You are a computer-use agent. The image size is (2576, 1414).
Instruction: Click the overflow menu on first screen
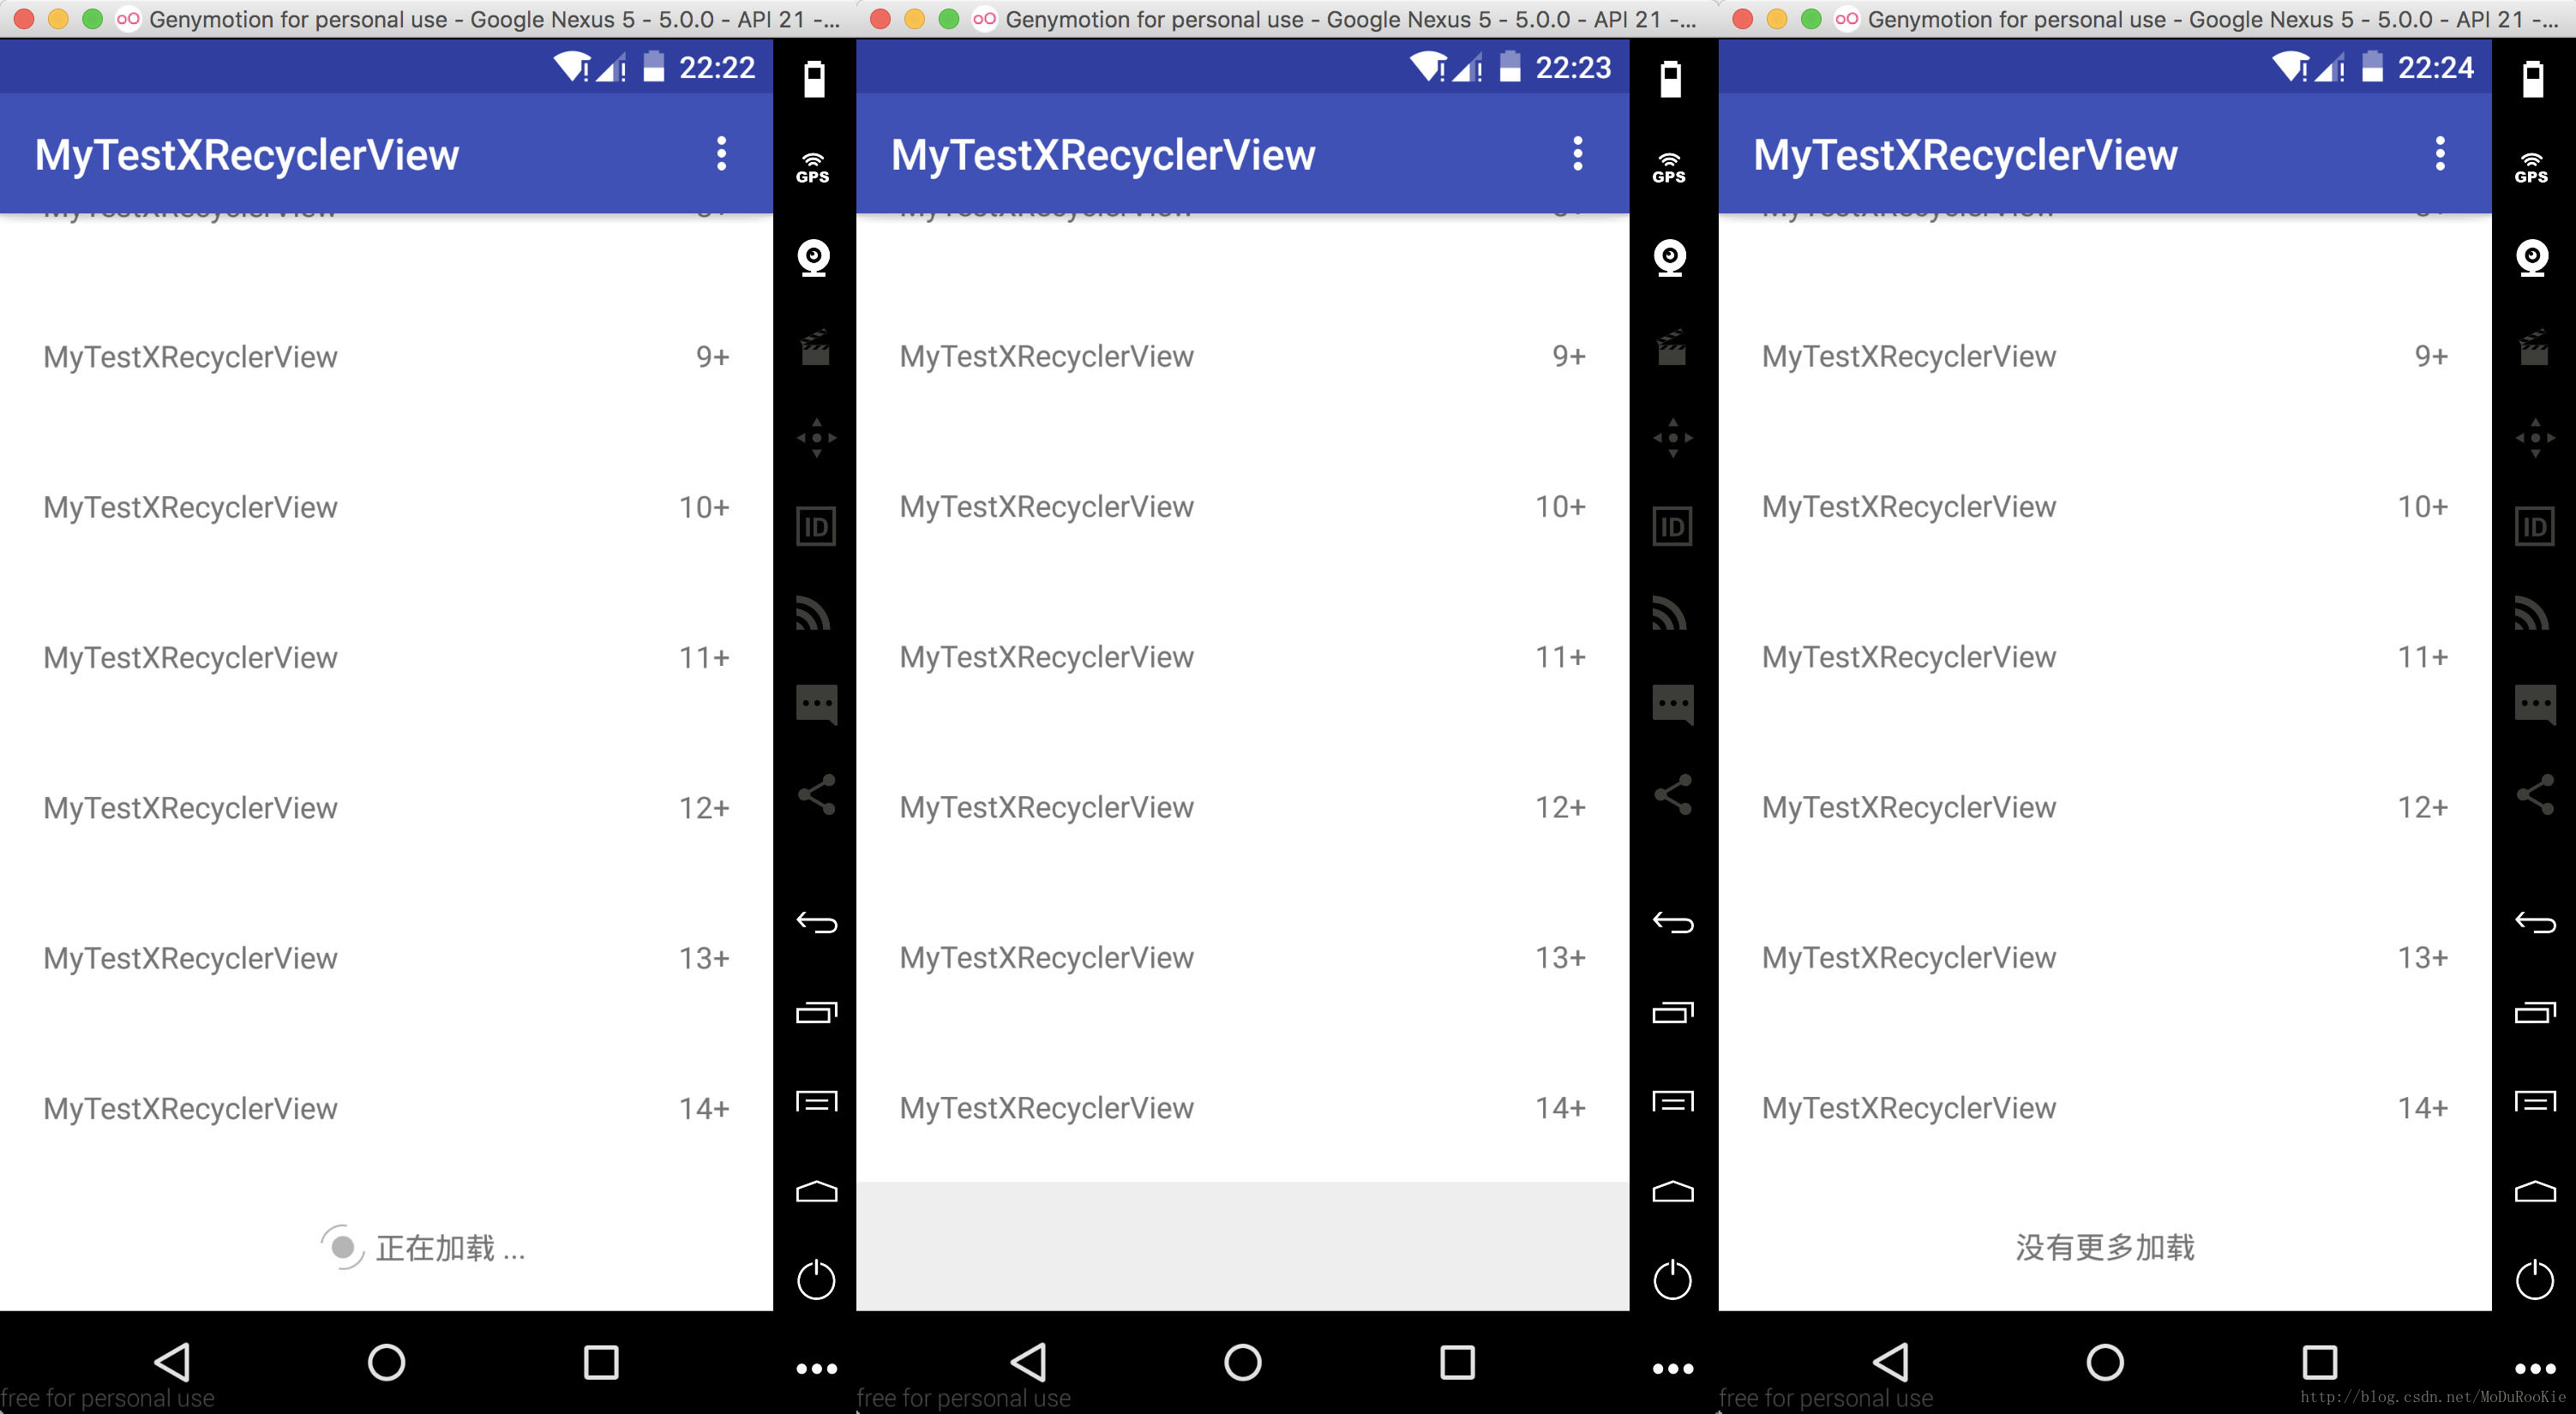(719, 155)
